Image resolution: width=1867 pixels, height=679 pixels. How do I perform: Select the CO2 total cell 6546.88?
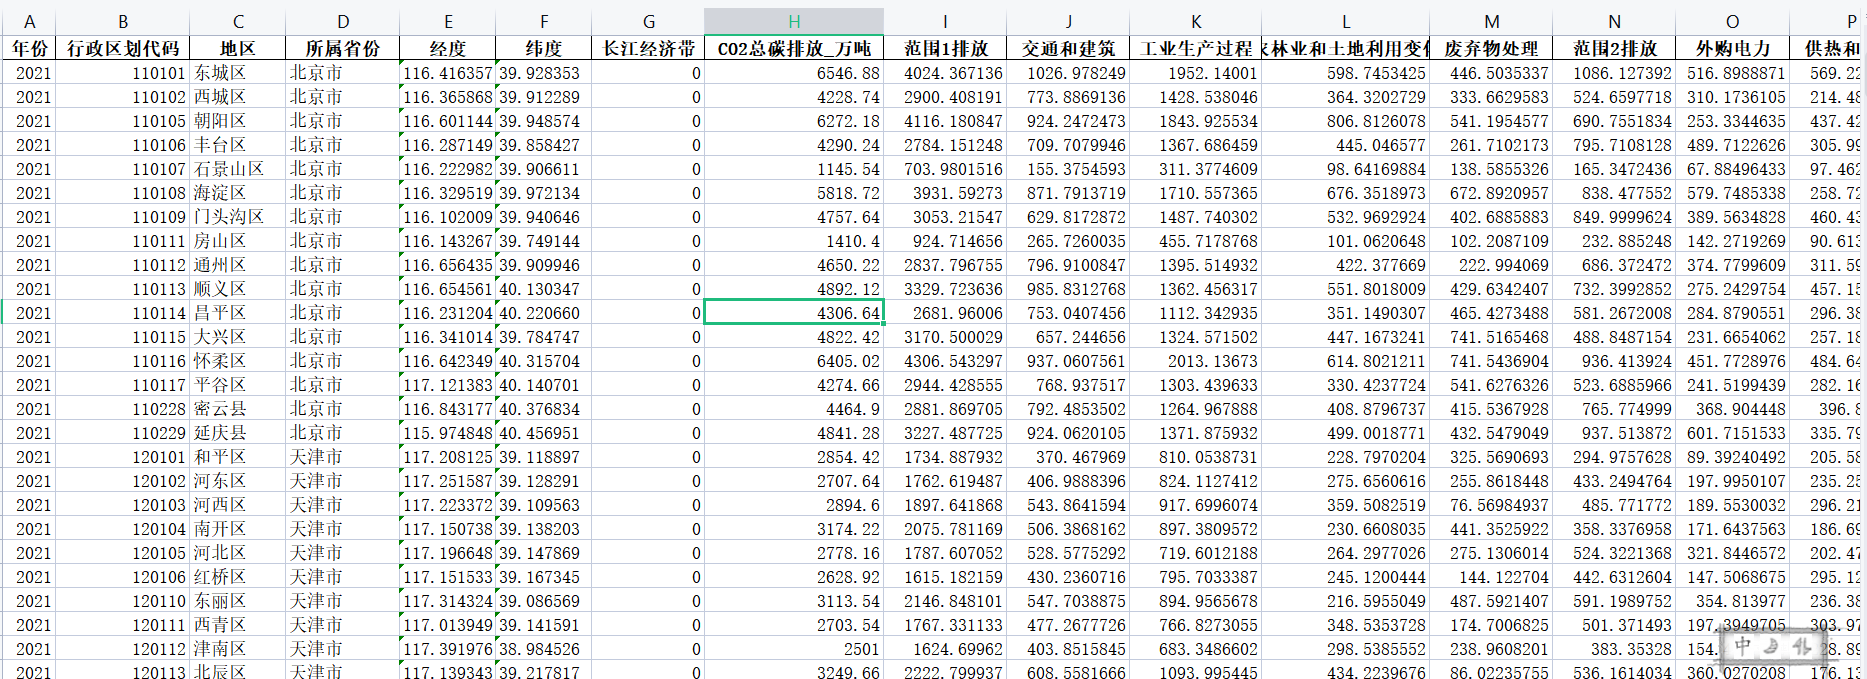[x=794, y=73]
